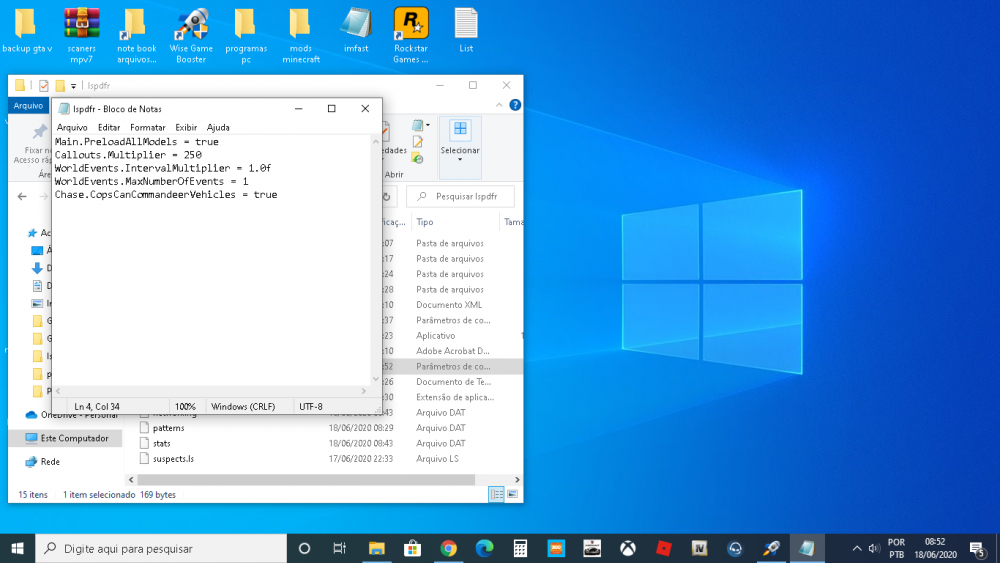This screenshot has width=1000, height=563.
Task: Switch Explorer to details view
Action: click(495, 494)
